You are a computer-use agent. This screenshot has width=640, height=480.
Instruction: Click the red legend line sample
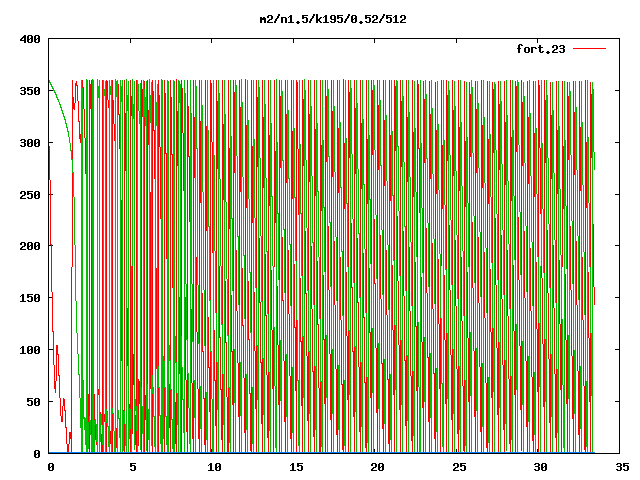point(589,49)
